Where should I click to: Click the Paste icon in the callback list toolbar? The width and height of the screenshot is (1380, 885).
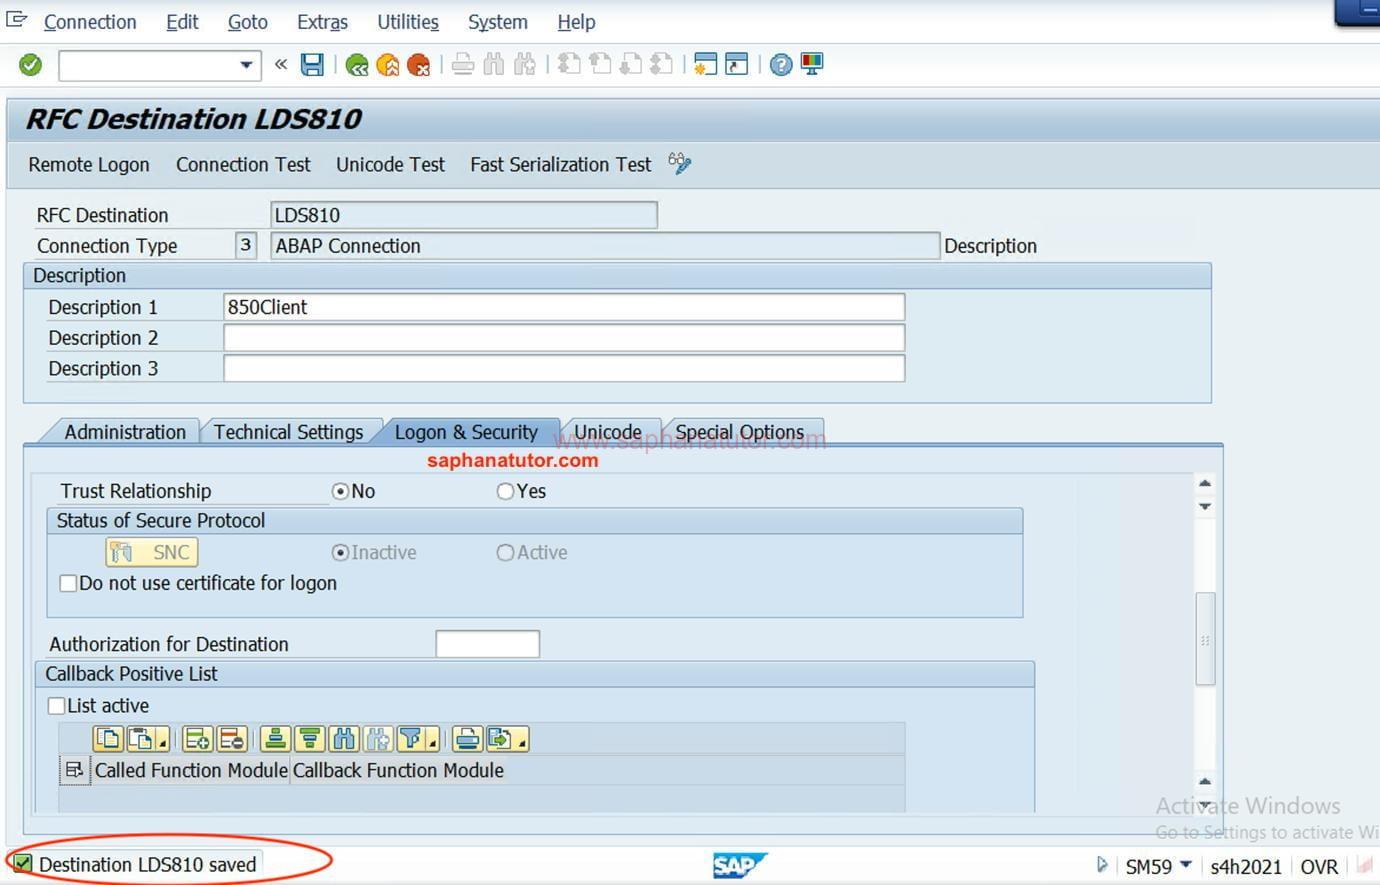pyautogui.click(x=141, y=739)
